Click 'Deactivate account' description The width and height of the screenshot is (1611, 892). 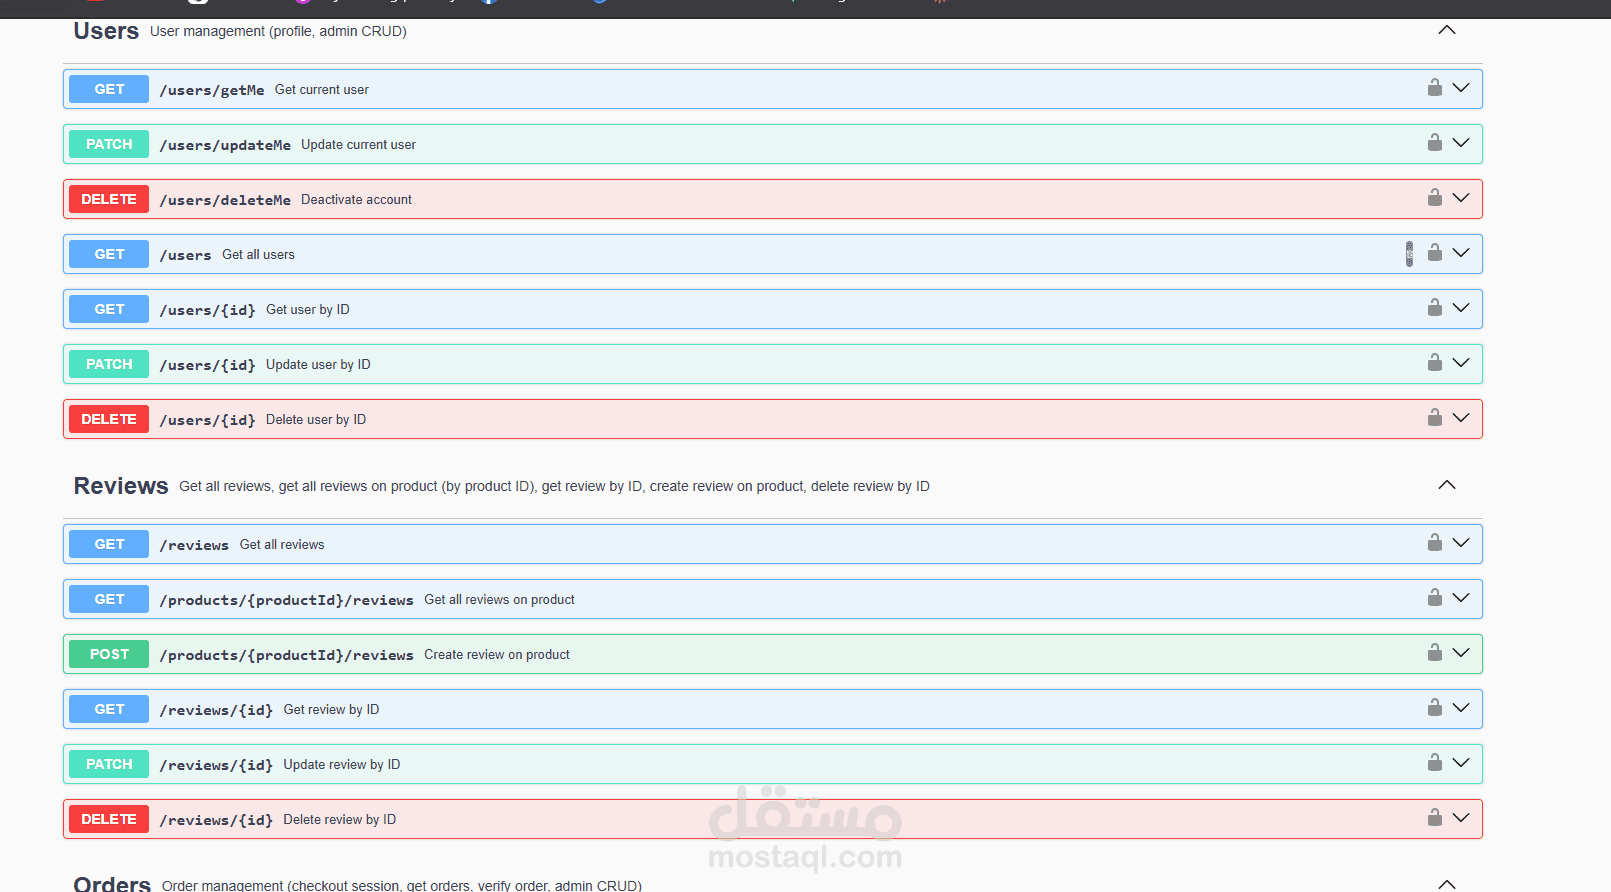356,199
